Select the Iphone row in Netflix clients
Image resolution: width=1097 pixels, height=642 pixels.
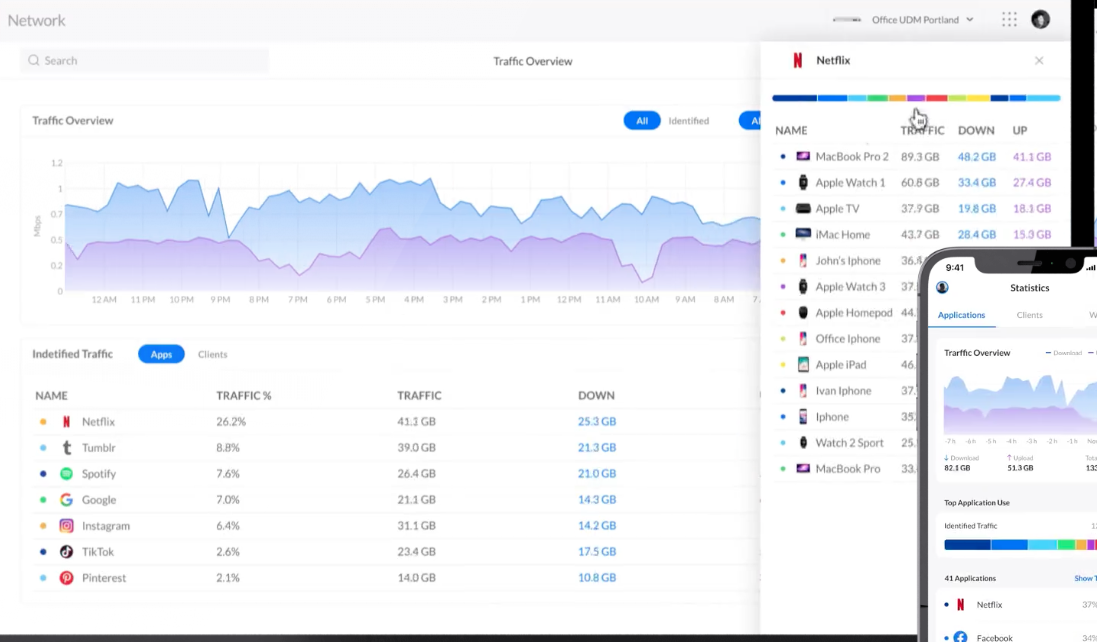pos(847,417)
